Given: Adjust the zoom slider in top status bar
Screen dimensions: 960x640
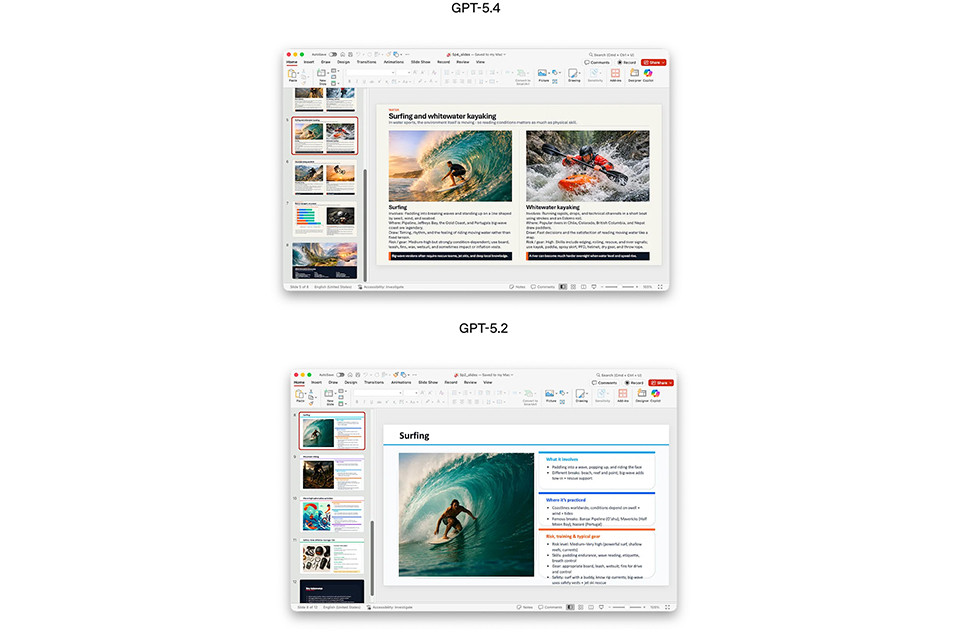Looking at the screenshot, I should (622, 287).
